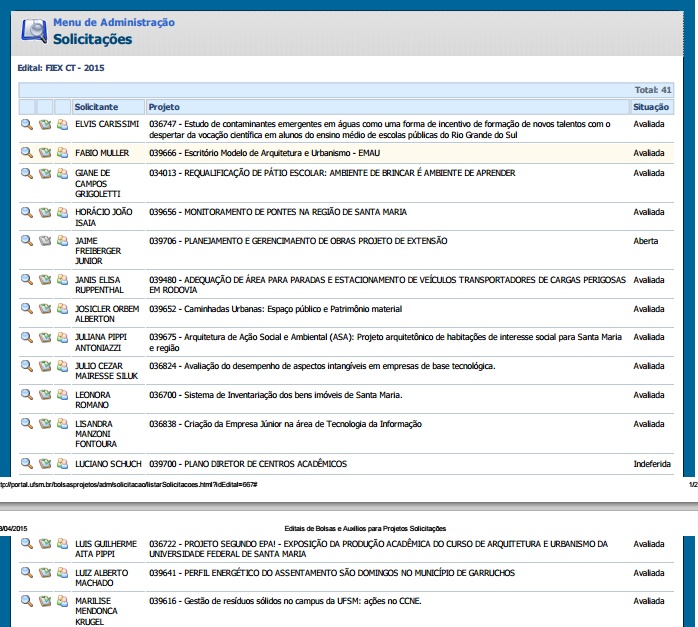Click the magnifier icon for Elvis Carissimi
The height and width of the screenshot is (627, 698).
coord(27,125)
